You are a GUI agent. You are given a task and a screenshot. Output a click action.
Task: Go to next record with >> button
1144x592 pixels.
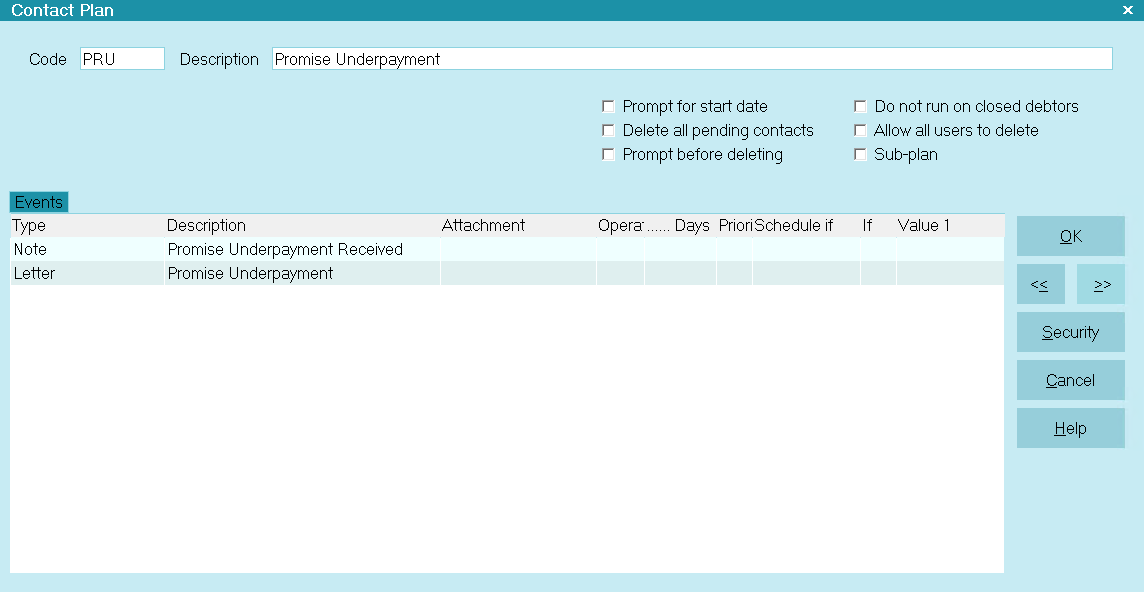click(x=1100, y=284)
